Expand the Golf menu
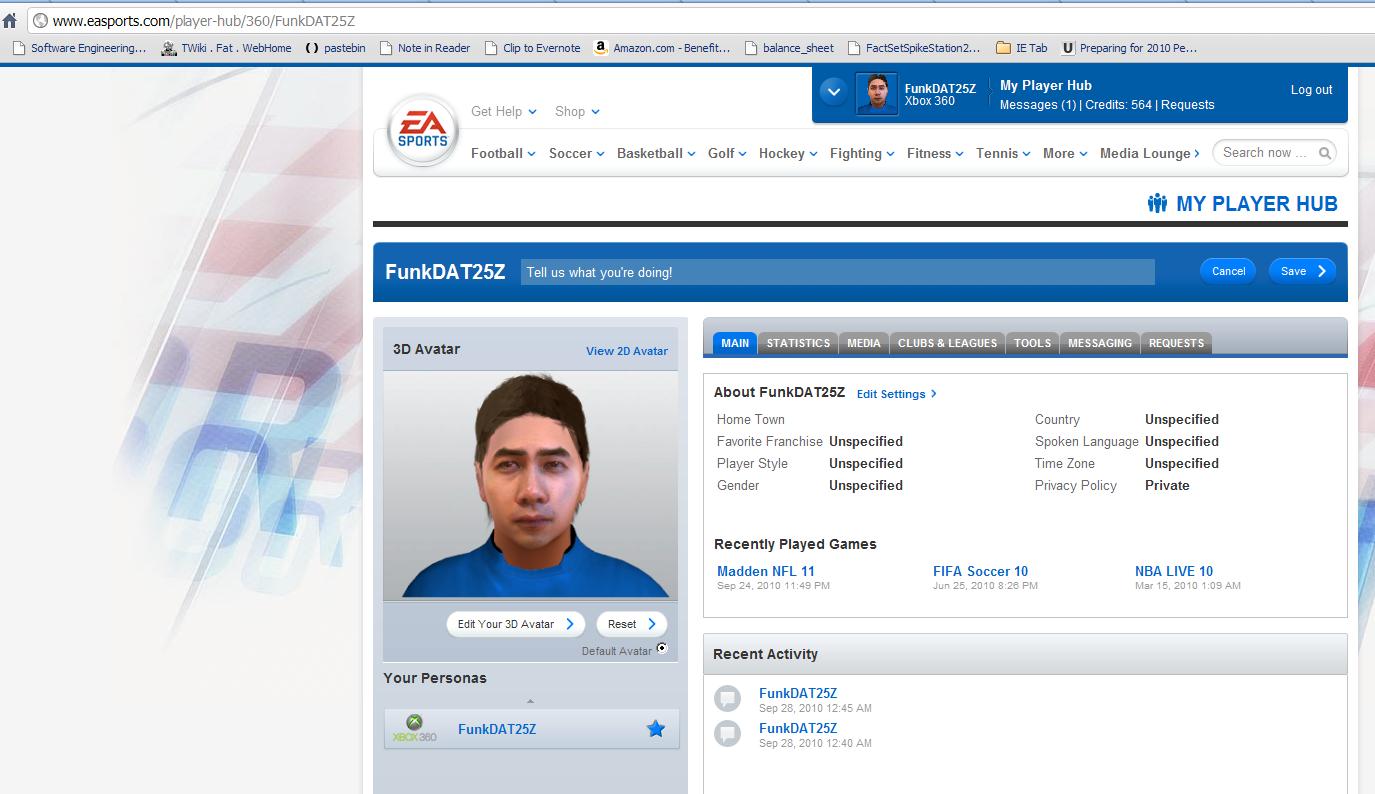 tap(727, 153)
